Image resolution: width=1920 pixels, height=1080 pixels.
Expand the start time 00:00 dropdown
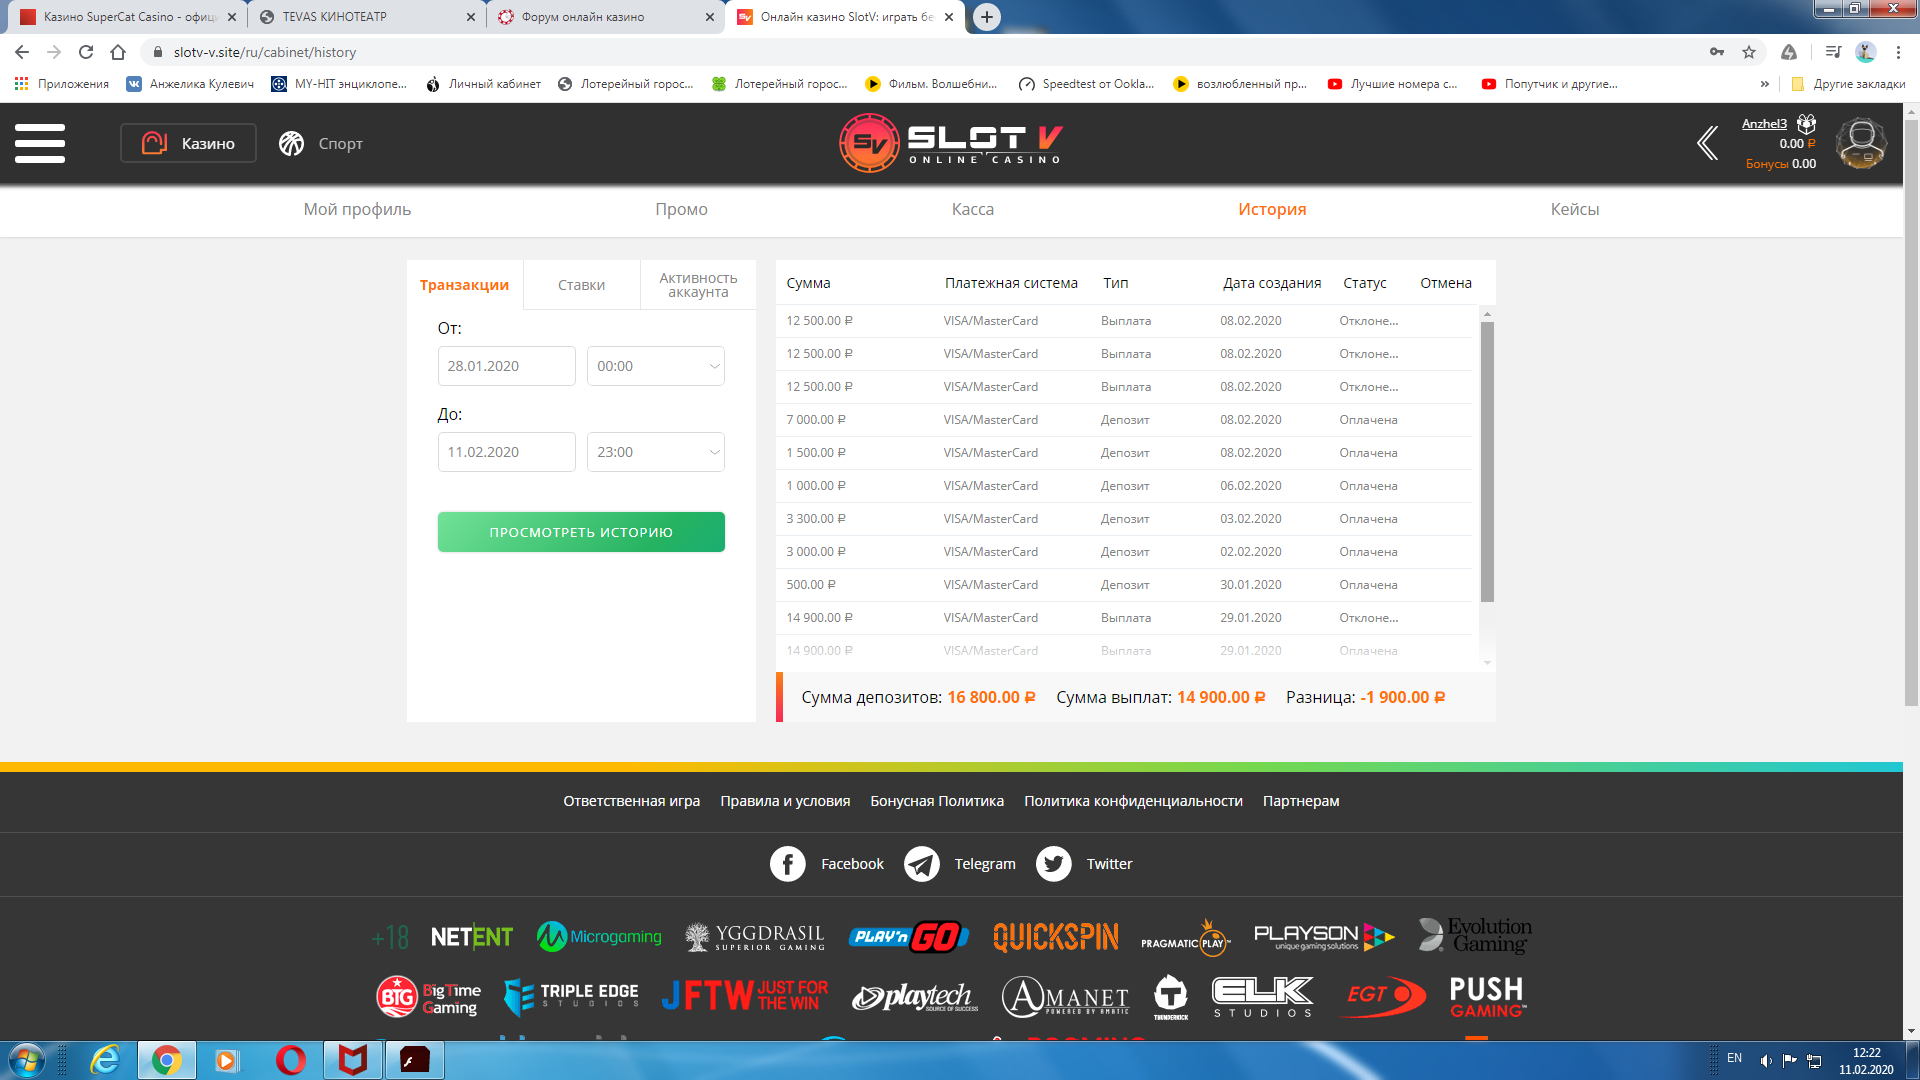point(655,366)
